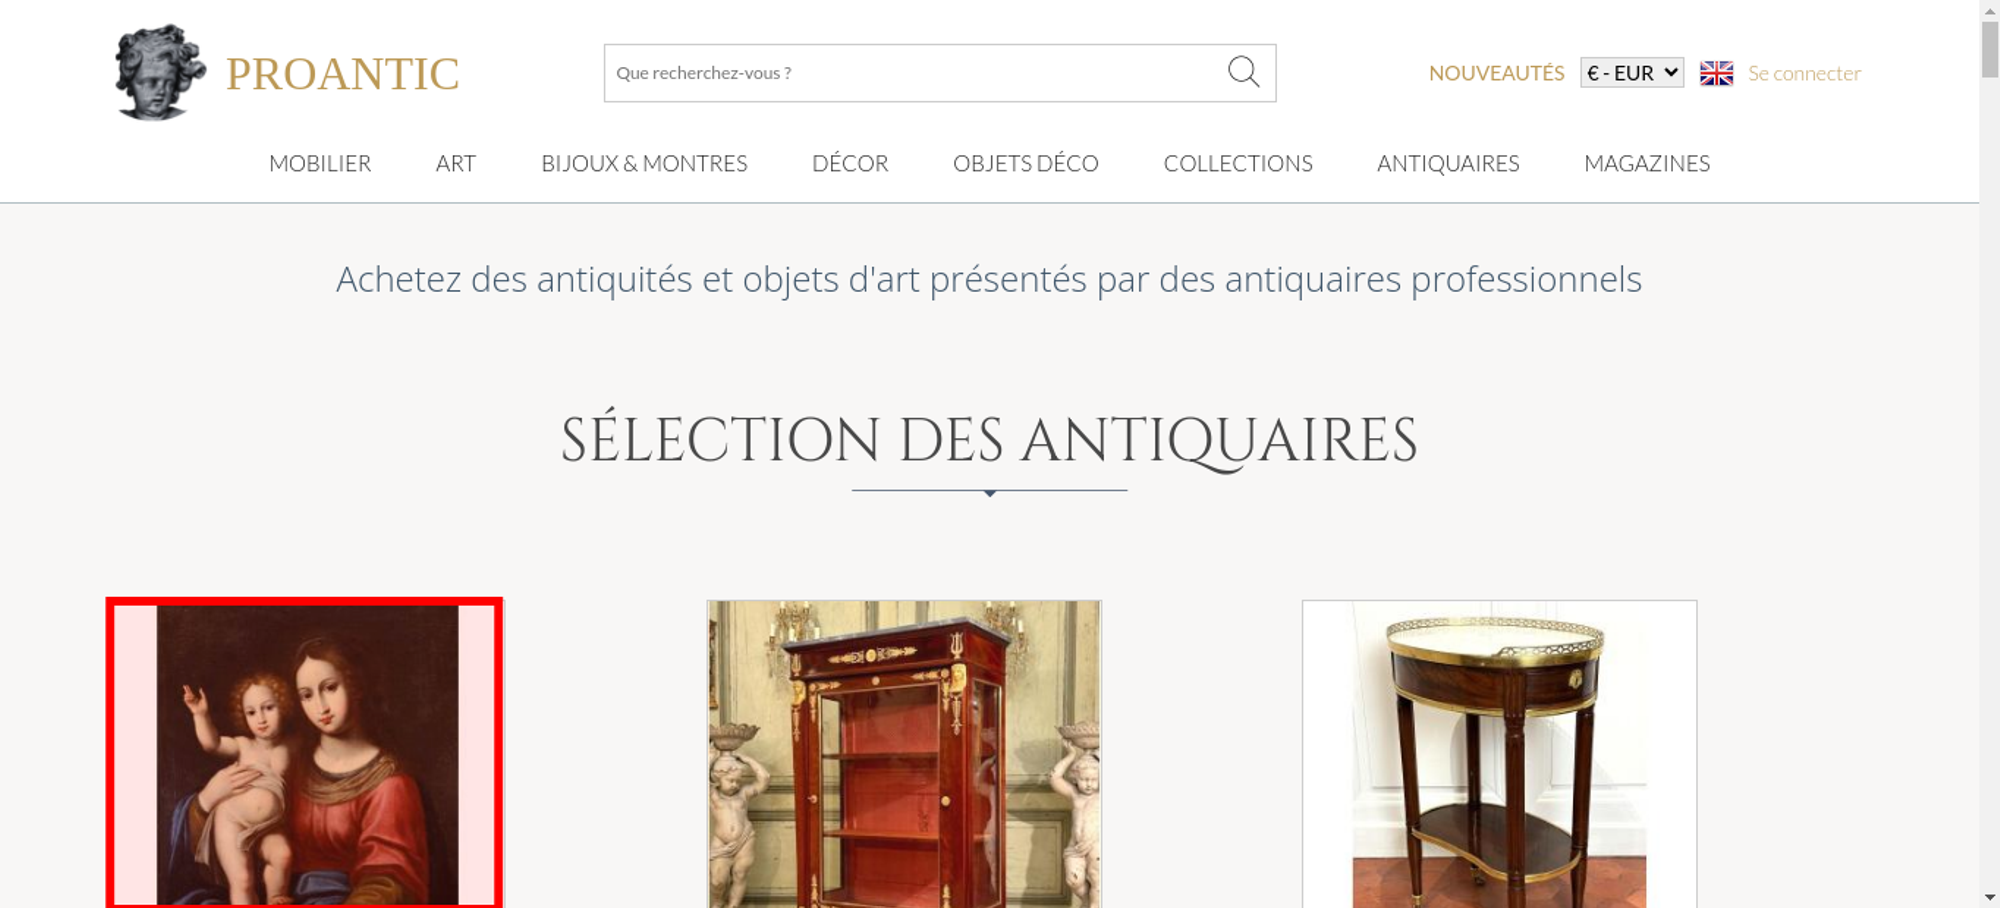Open the COLLECTIONS menu
2000x908 pixels.
(1238, 163)
